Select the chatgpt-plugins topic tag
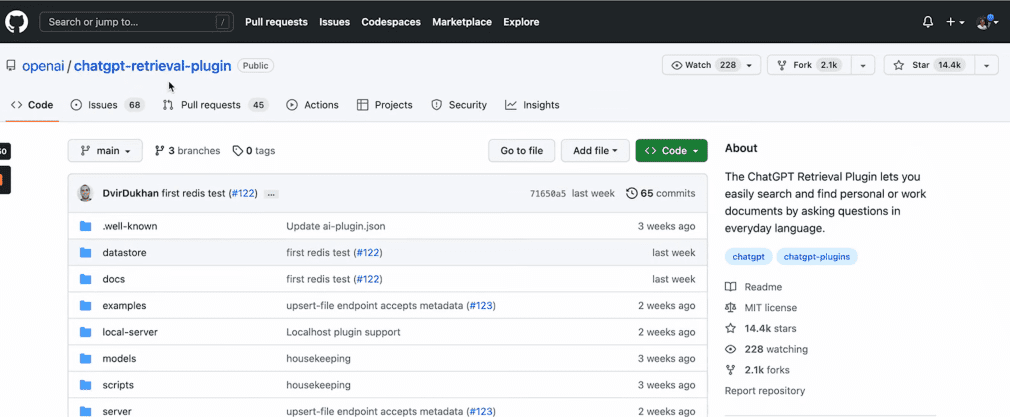 coord(817,257)
